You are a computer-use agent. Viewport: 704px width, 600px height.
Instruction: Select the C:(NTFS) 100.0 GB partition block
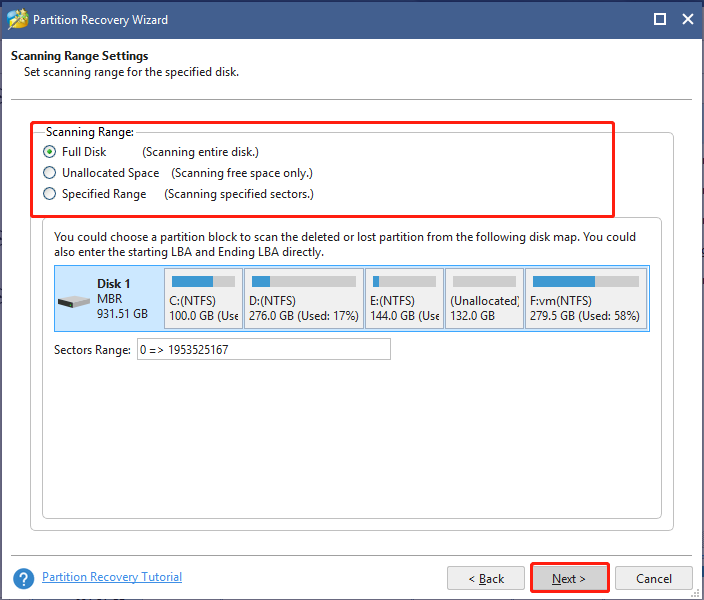(203, 299)
